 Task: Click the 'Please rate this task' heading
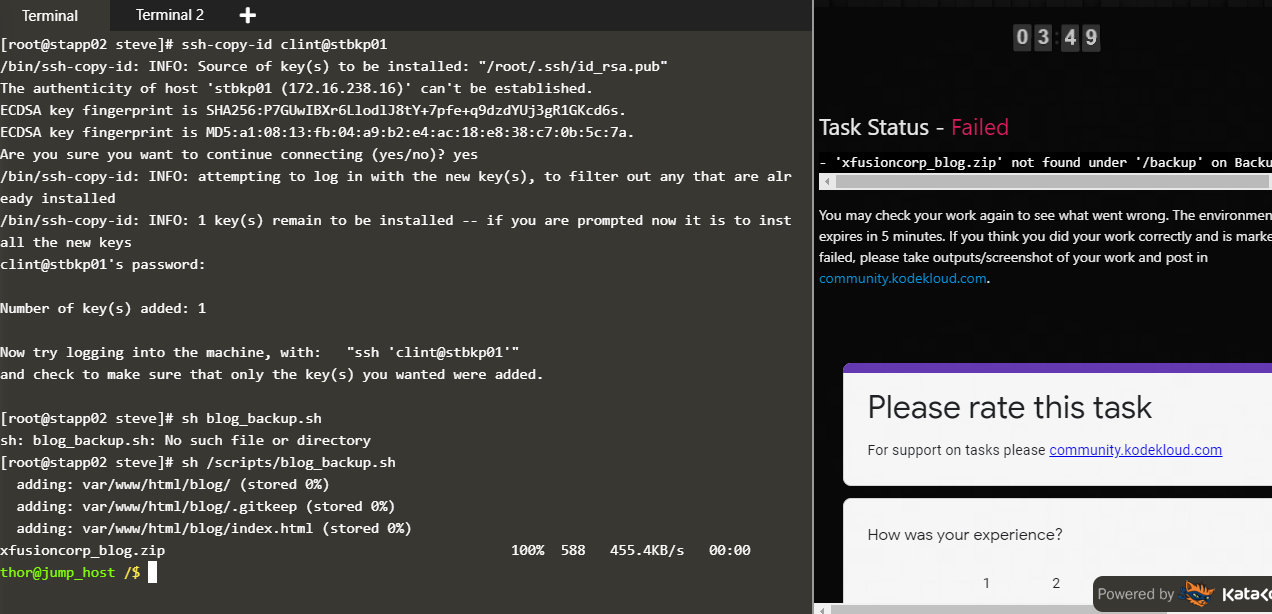tap(1009, 407)
